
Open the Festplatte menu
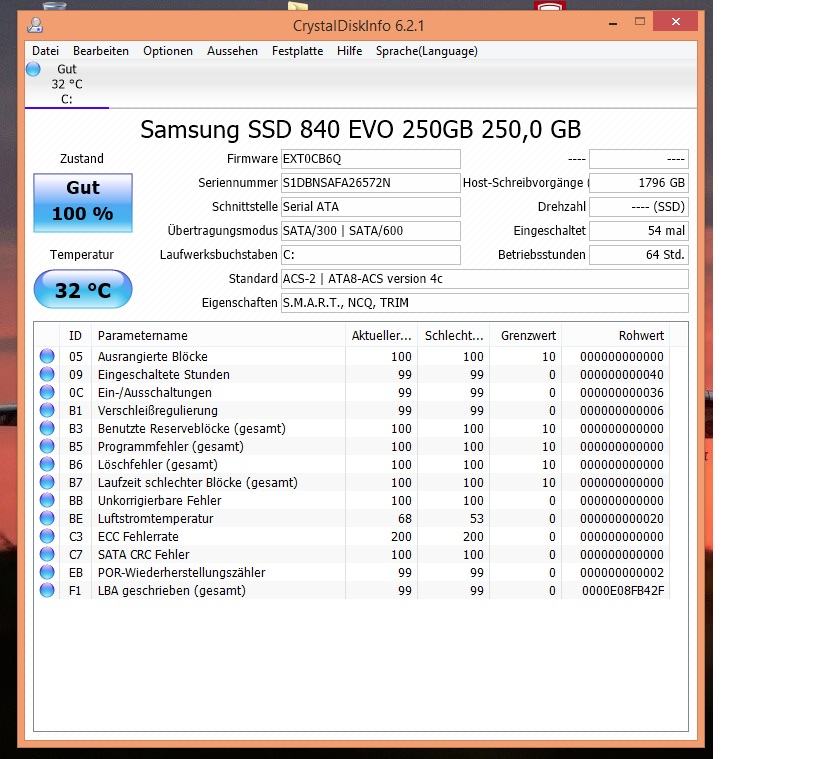(297, 51)
